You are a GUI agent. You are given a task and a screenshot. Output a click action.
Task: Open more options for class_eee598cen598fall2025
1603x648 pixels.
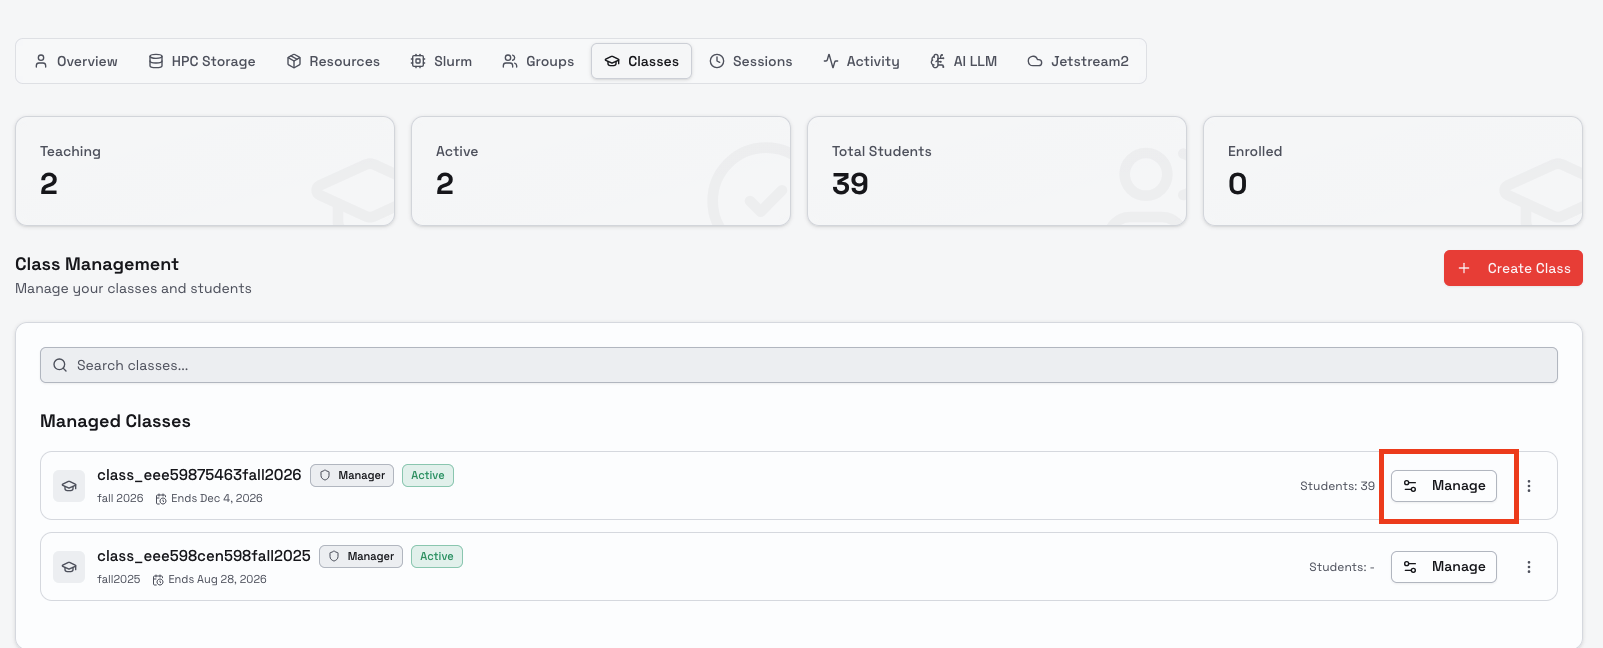point(1529,567)
